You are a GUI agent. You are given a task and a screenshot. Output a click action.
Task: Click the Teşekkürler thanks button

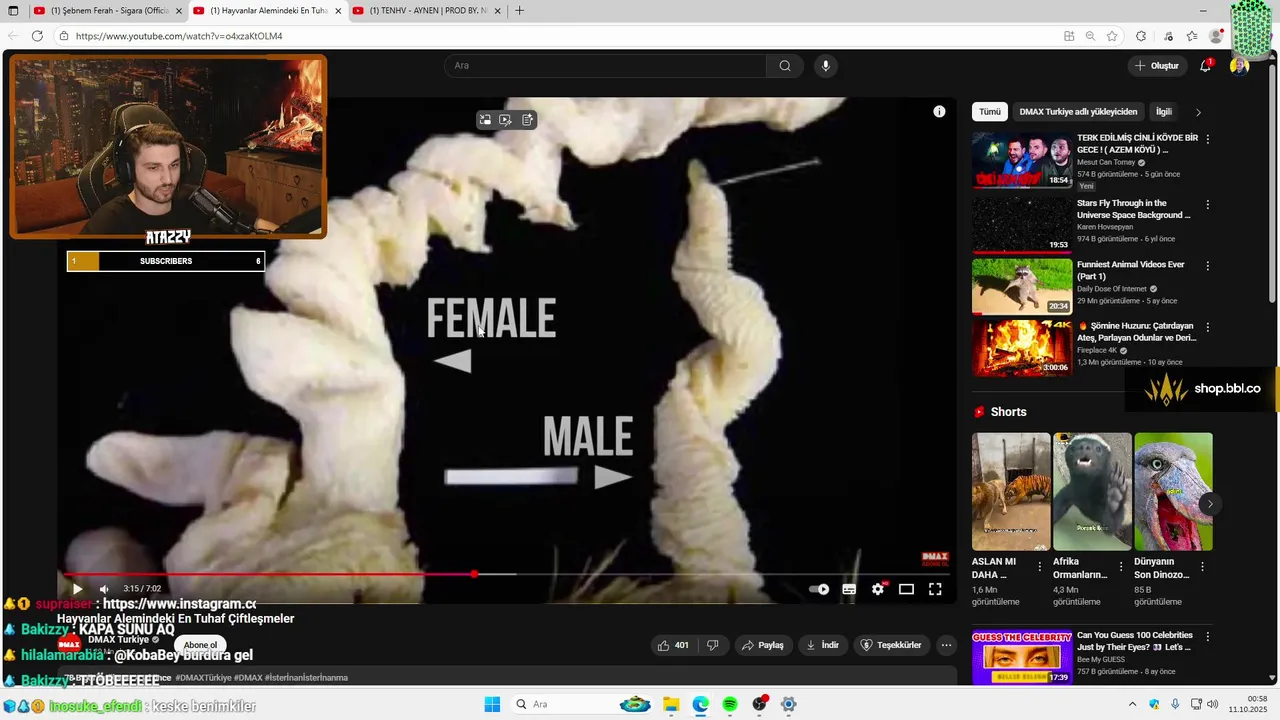click(891, 645)
